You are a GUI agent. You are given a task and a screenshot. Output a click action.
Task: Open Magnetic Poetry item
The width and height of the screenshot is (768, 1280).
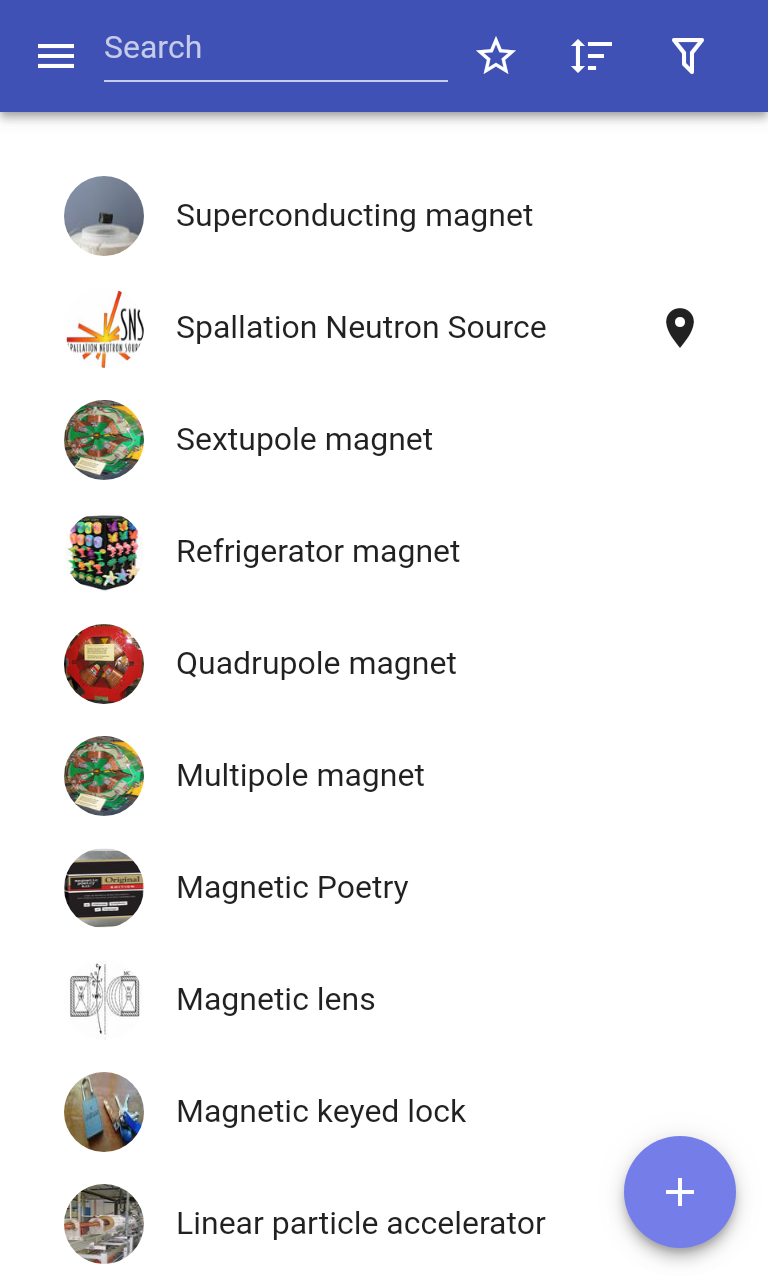point(384,888)
